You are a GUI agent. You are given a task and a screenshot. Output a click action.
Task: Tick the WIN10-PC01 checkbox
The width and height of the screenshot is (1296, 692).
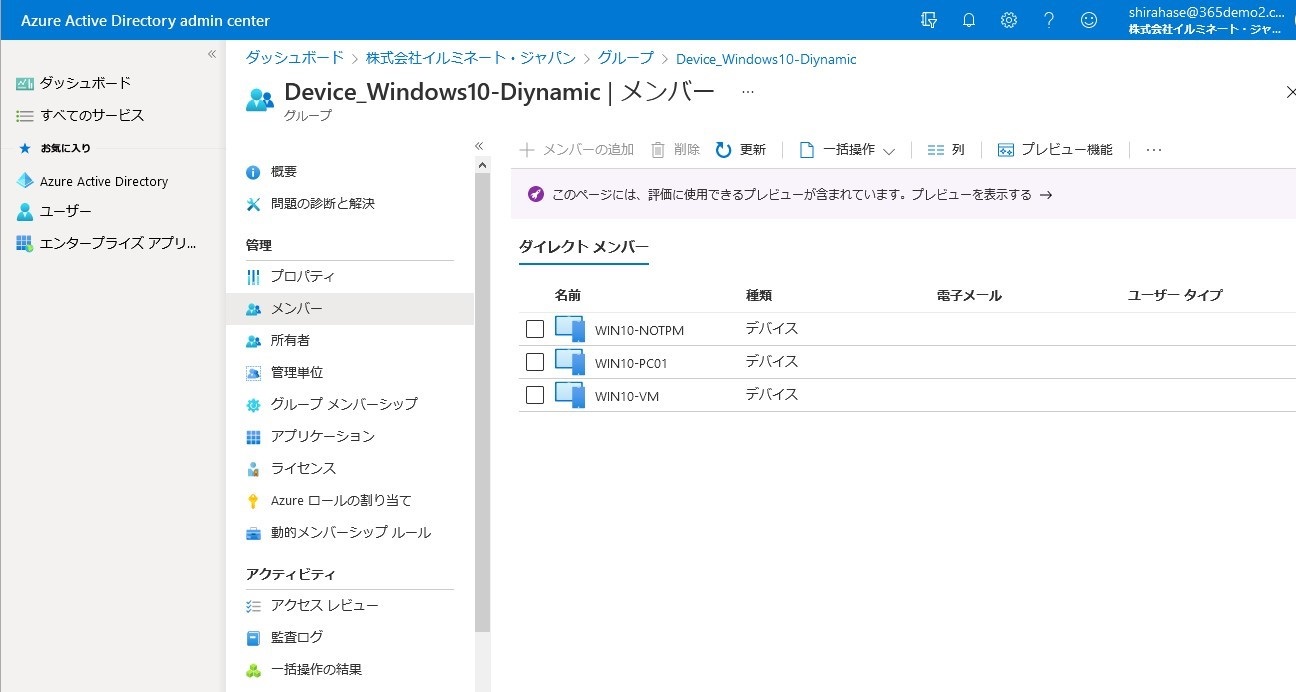pos(535,362)
